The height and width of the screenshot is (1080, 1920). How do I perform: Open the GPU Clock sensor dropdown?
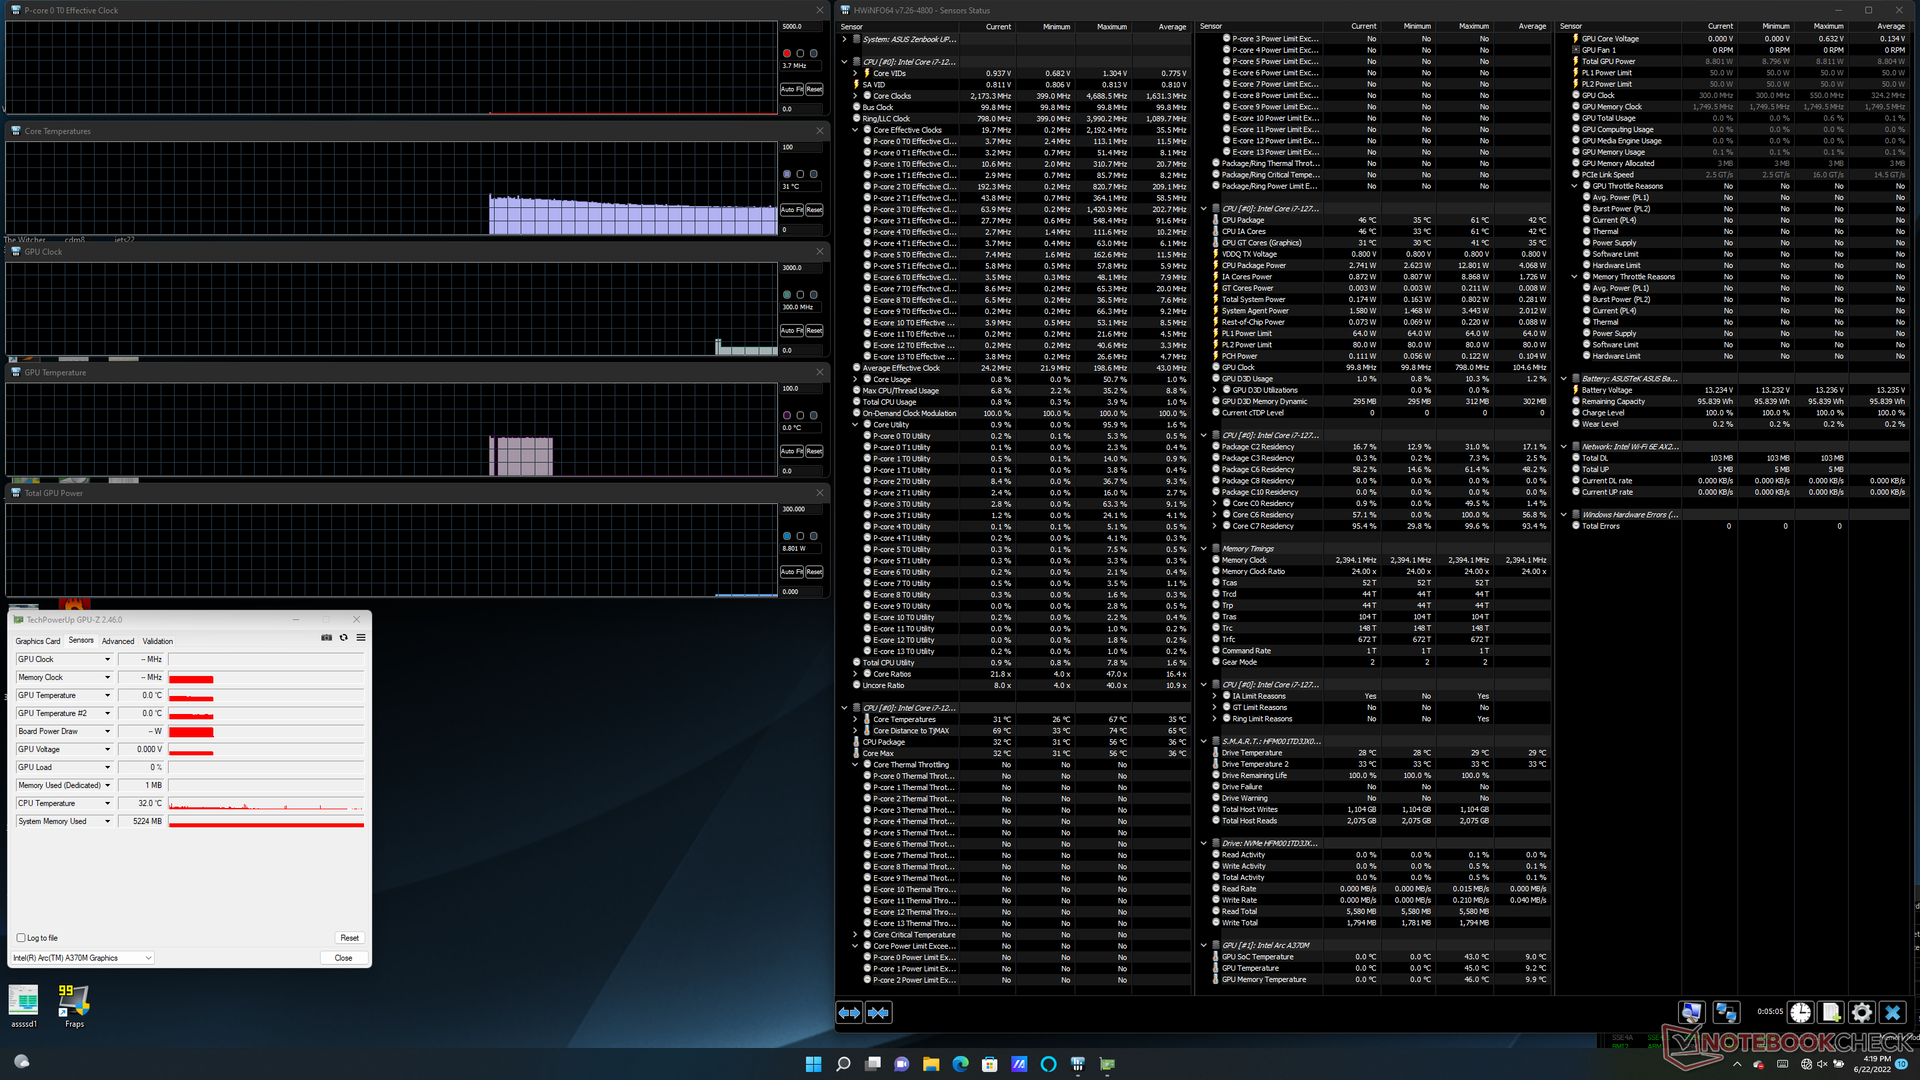107,660
